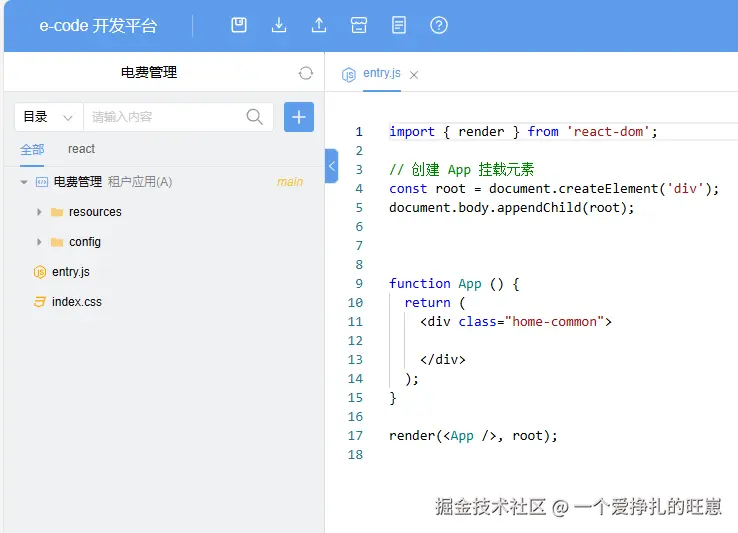Switch to the react tab
738x533 pixels.
click(81, 149)
